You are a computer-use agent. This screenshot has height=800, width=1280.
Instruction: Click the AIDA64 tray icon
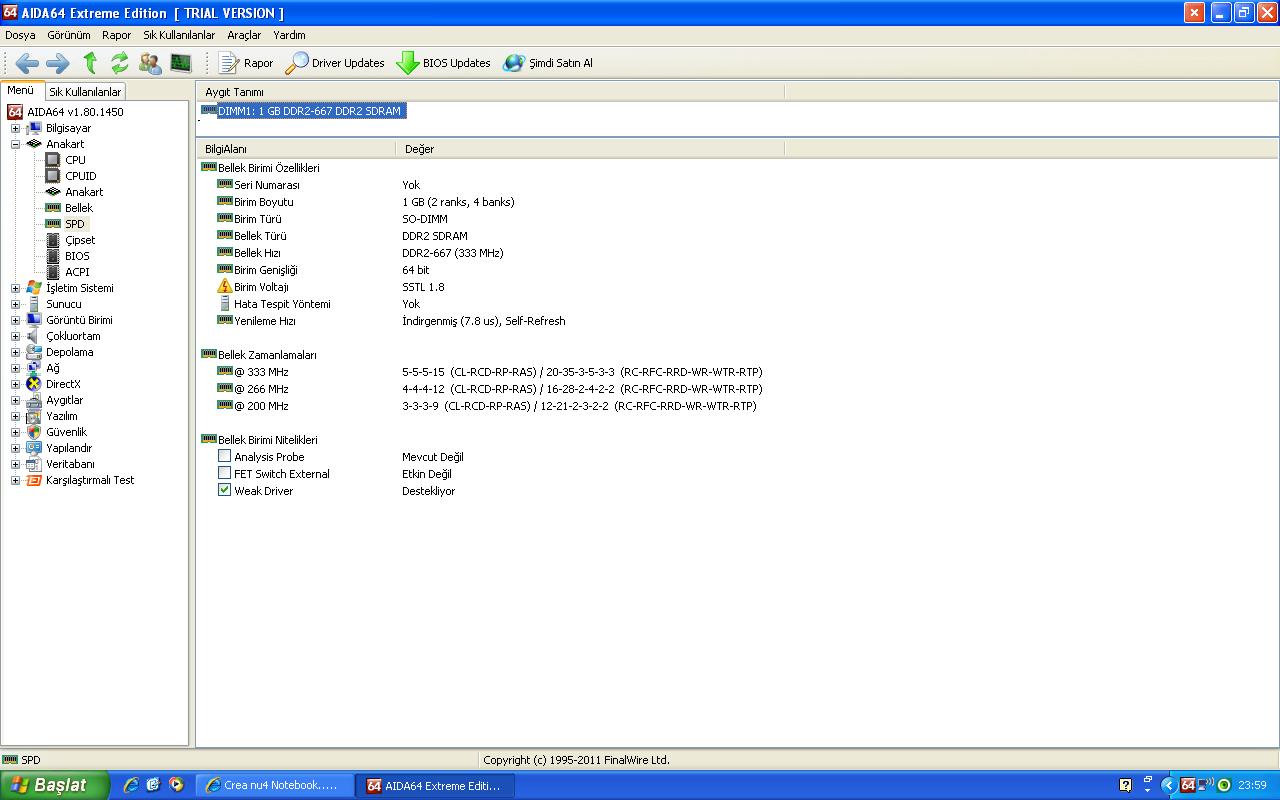tap(1188, 785)
